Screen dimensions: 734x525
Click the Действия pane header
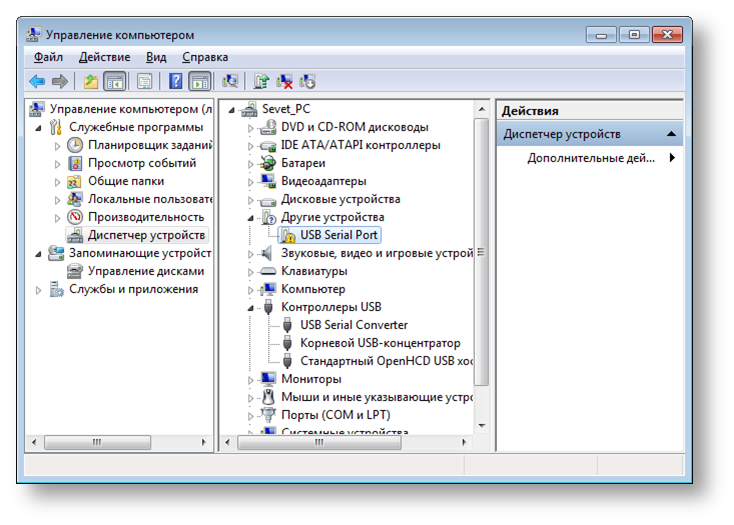tap(590, 111)
